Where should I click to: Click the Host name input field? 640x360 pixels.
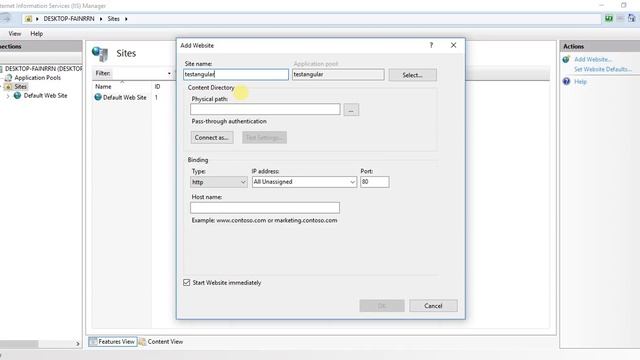click(265, 208)
